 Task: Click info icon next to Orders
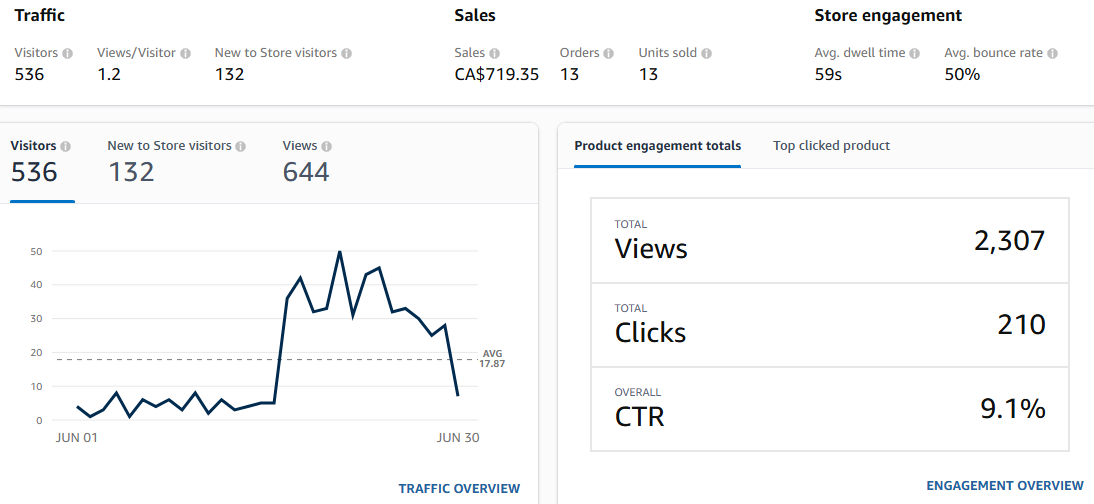(608, 53)
